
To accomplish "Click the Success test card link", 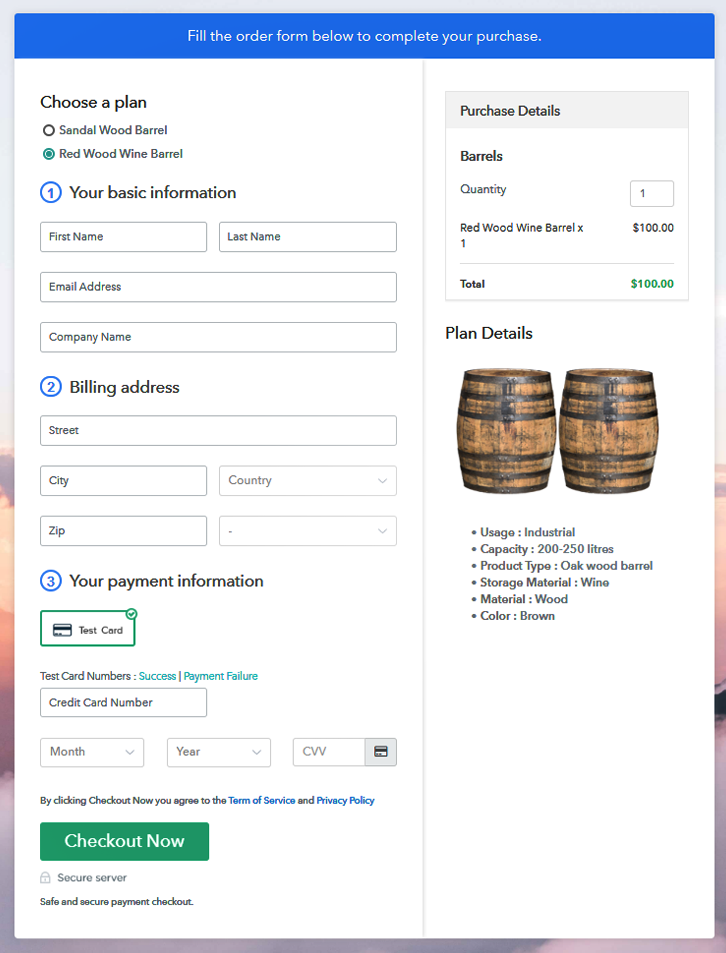I will point(157,676).
